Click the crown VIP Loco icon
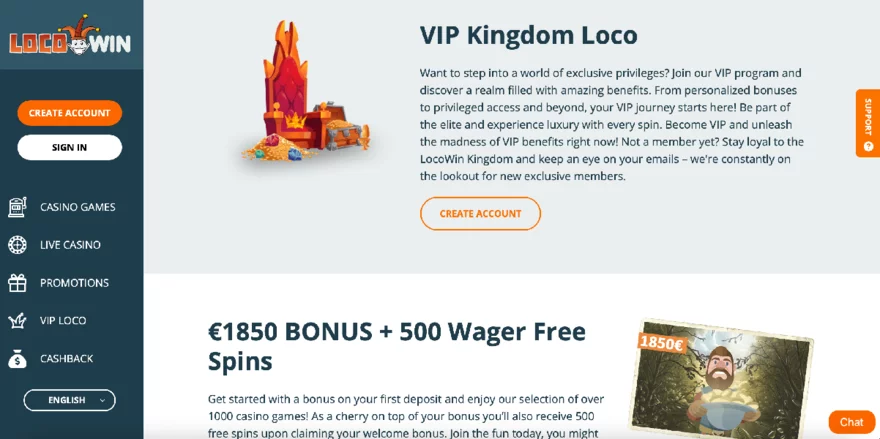 (x=17, y=321)
